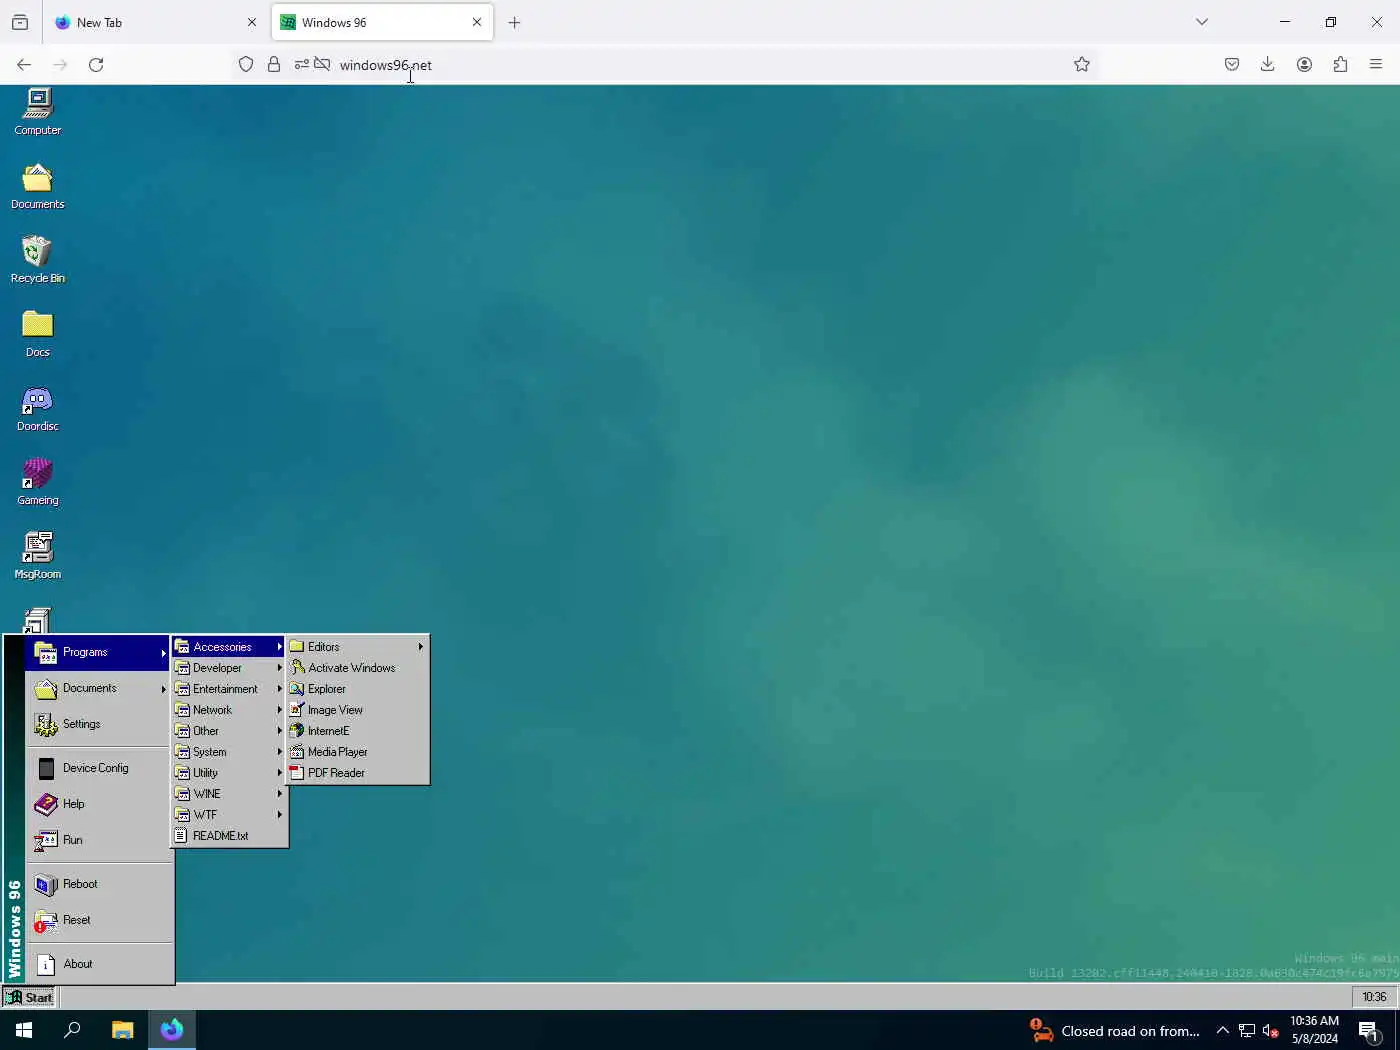Open the browser extensions menu
Viewport: 1400px width, 1050px height.
pos(1340,65)
